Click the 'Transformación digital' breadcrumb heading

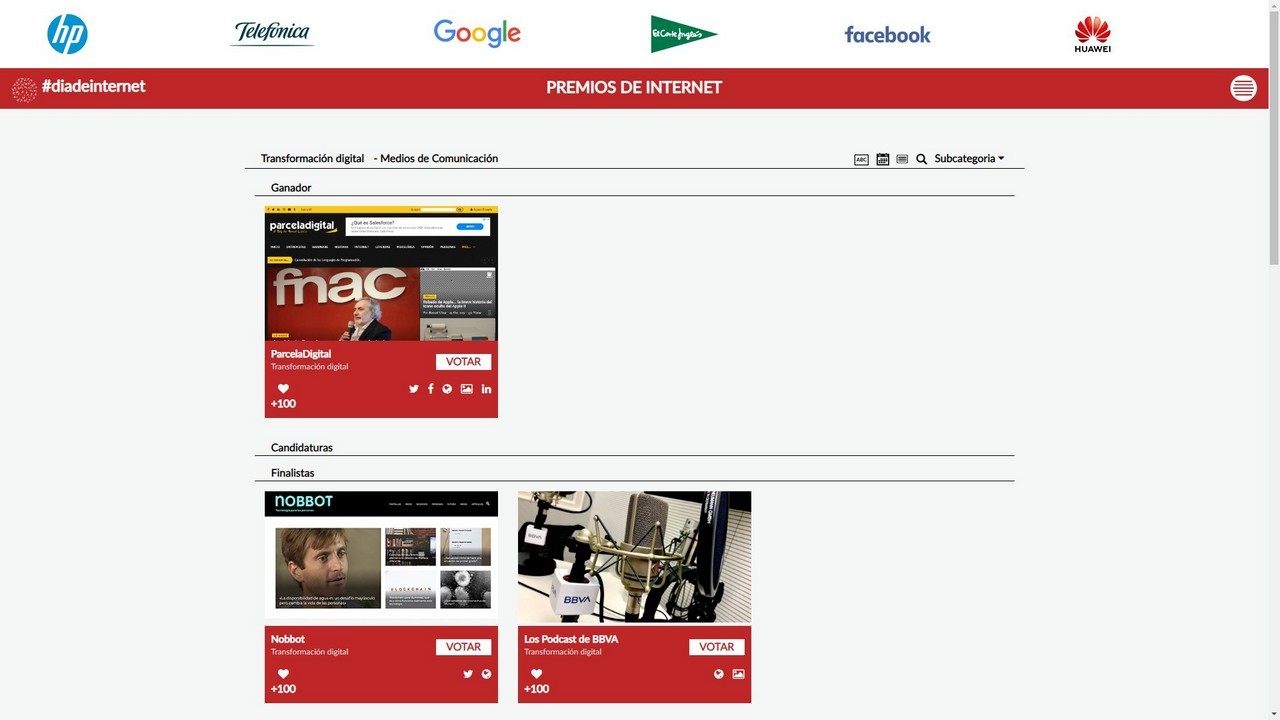coord(312,159)
